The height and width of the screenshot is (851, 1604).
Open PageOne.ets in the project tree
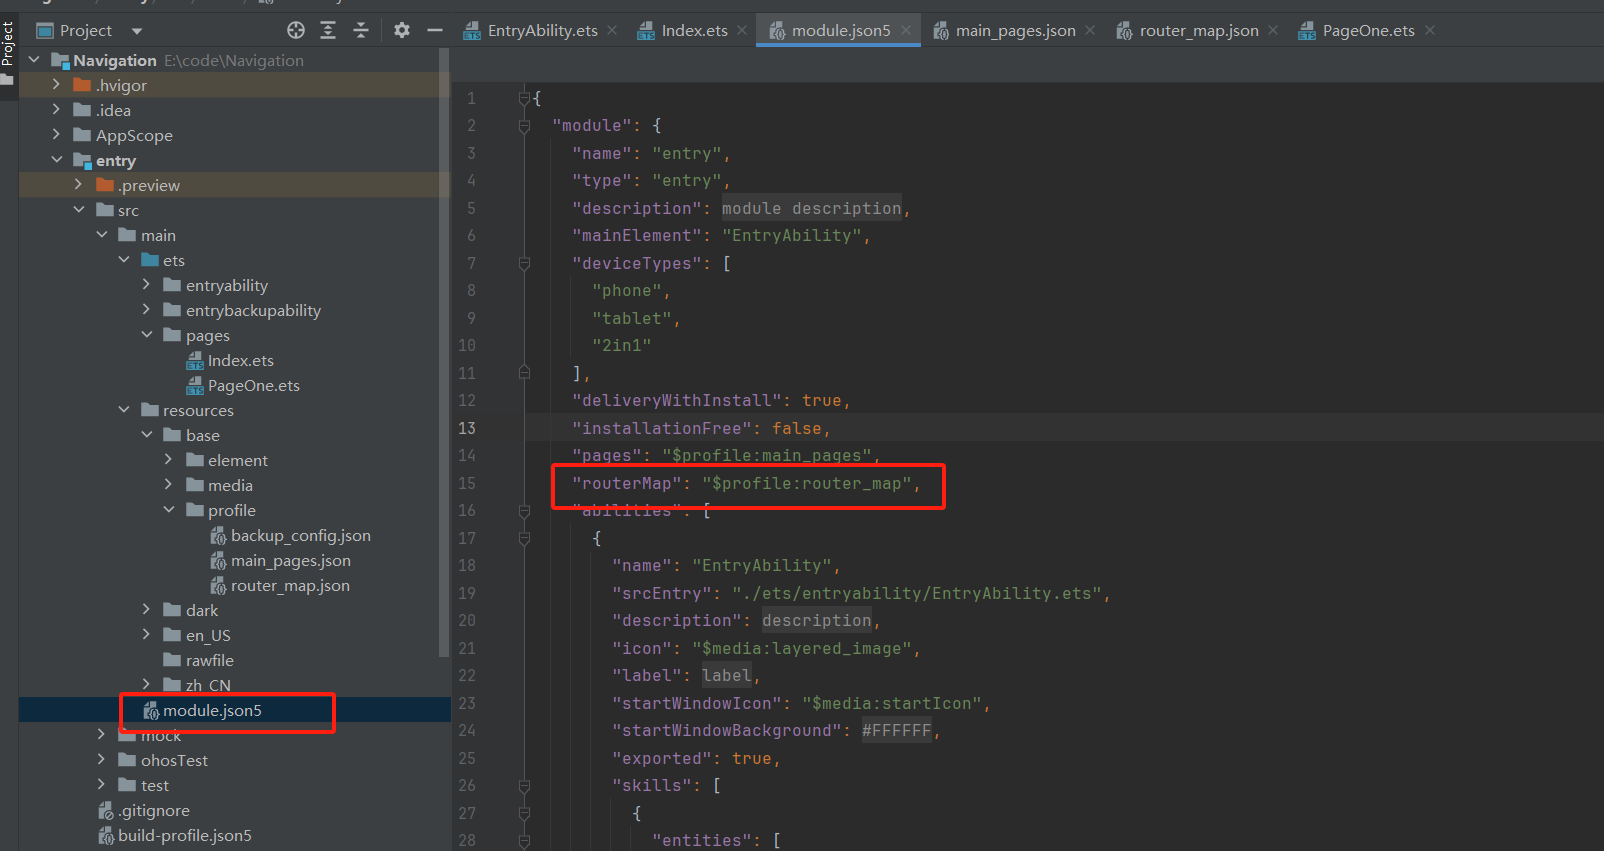click(253, 385)
